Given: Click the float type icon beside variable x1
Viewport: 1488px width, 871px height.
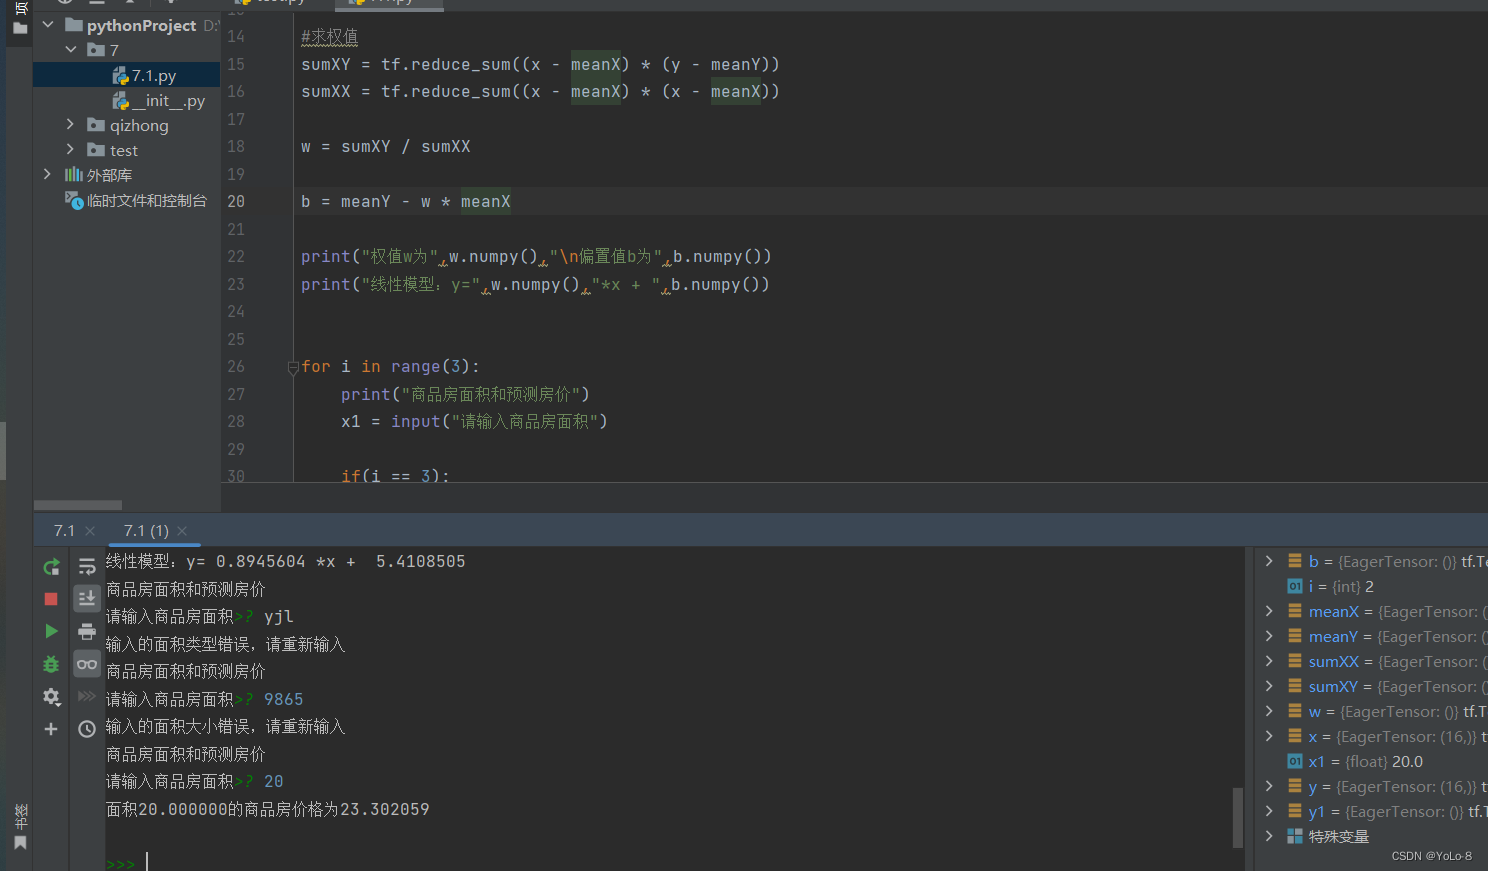Looking at the screenshot, I should click(x=1295, y=762).
